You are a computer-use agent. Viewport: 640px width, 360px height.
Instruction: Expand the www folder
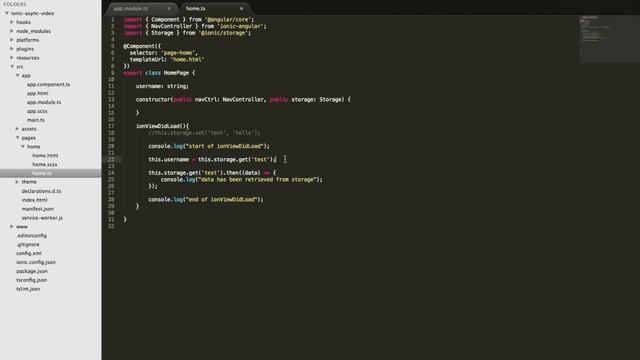click(12, 227)
